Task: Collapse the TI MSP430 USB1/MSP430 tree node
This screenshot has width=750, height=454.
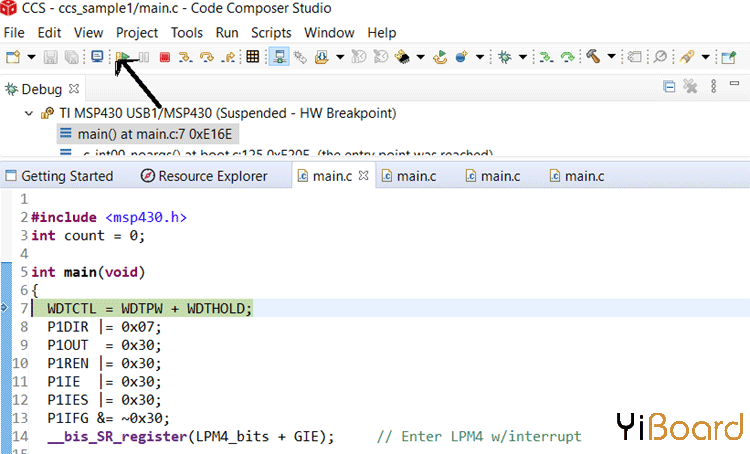Action: [x=27, y=113]
